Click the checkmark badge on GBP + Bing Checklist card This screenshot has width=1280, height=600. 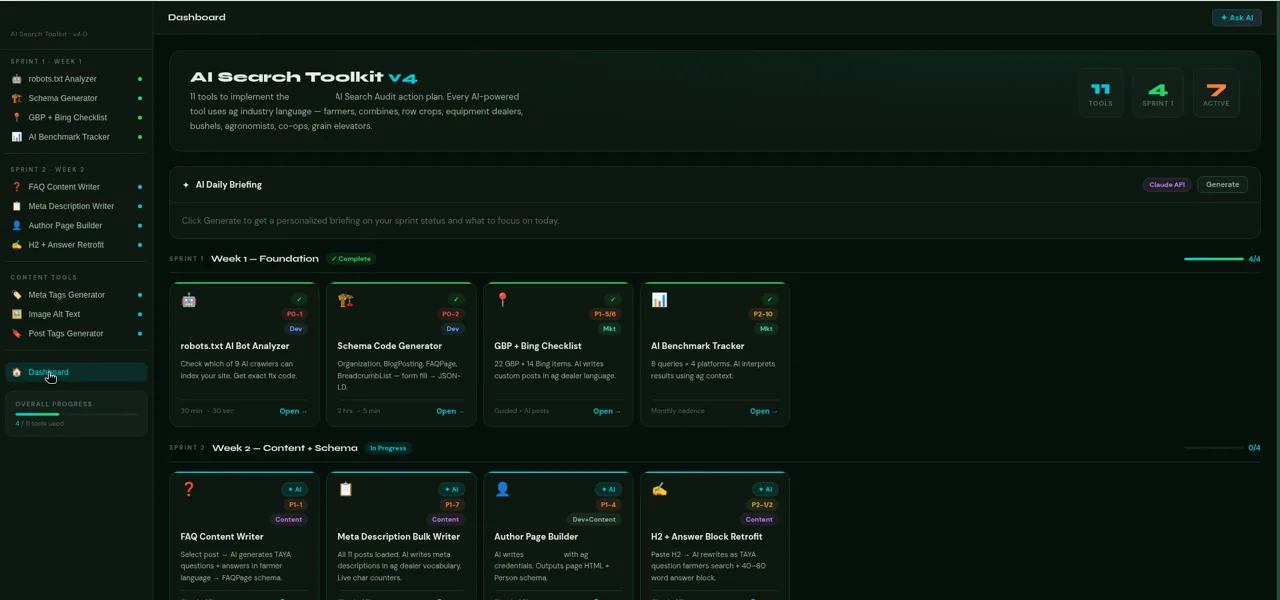click(x=613, y=299)
